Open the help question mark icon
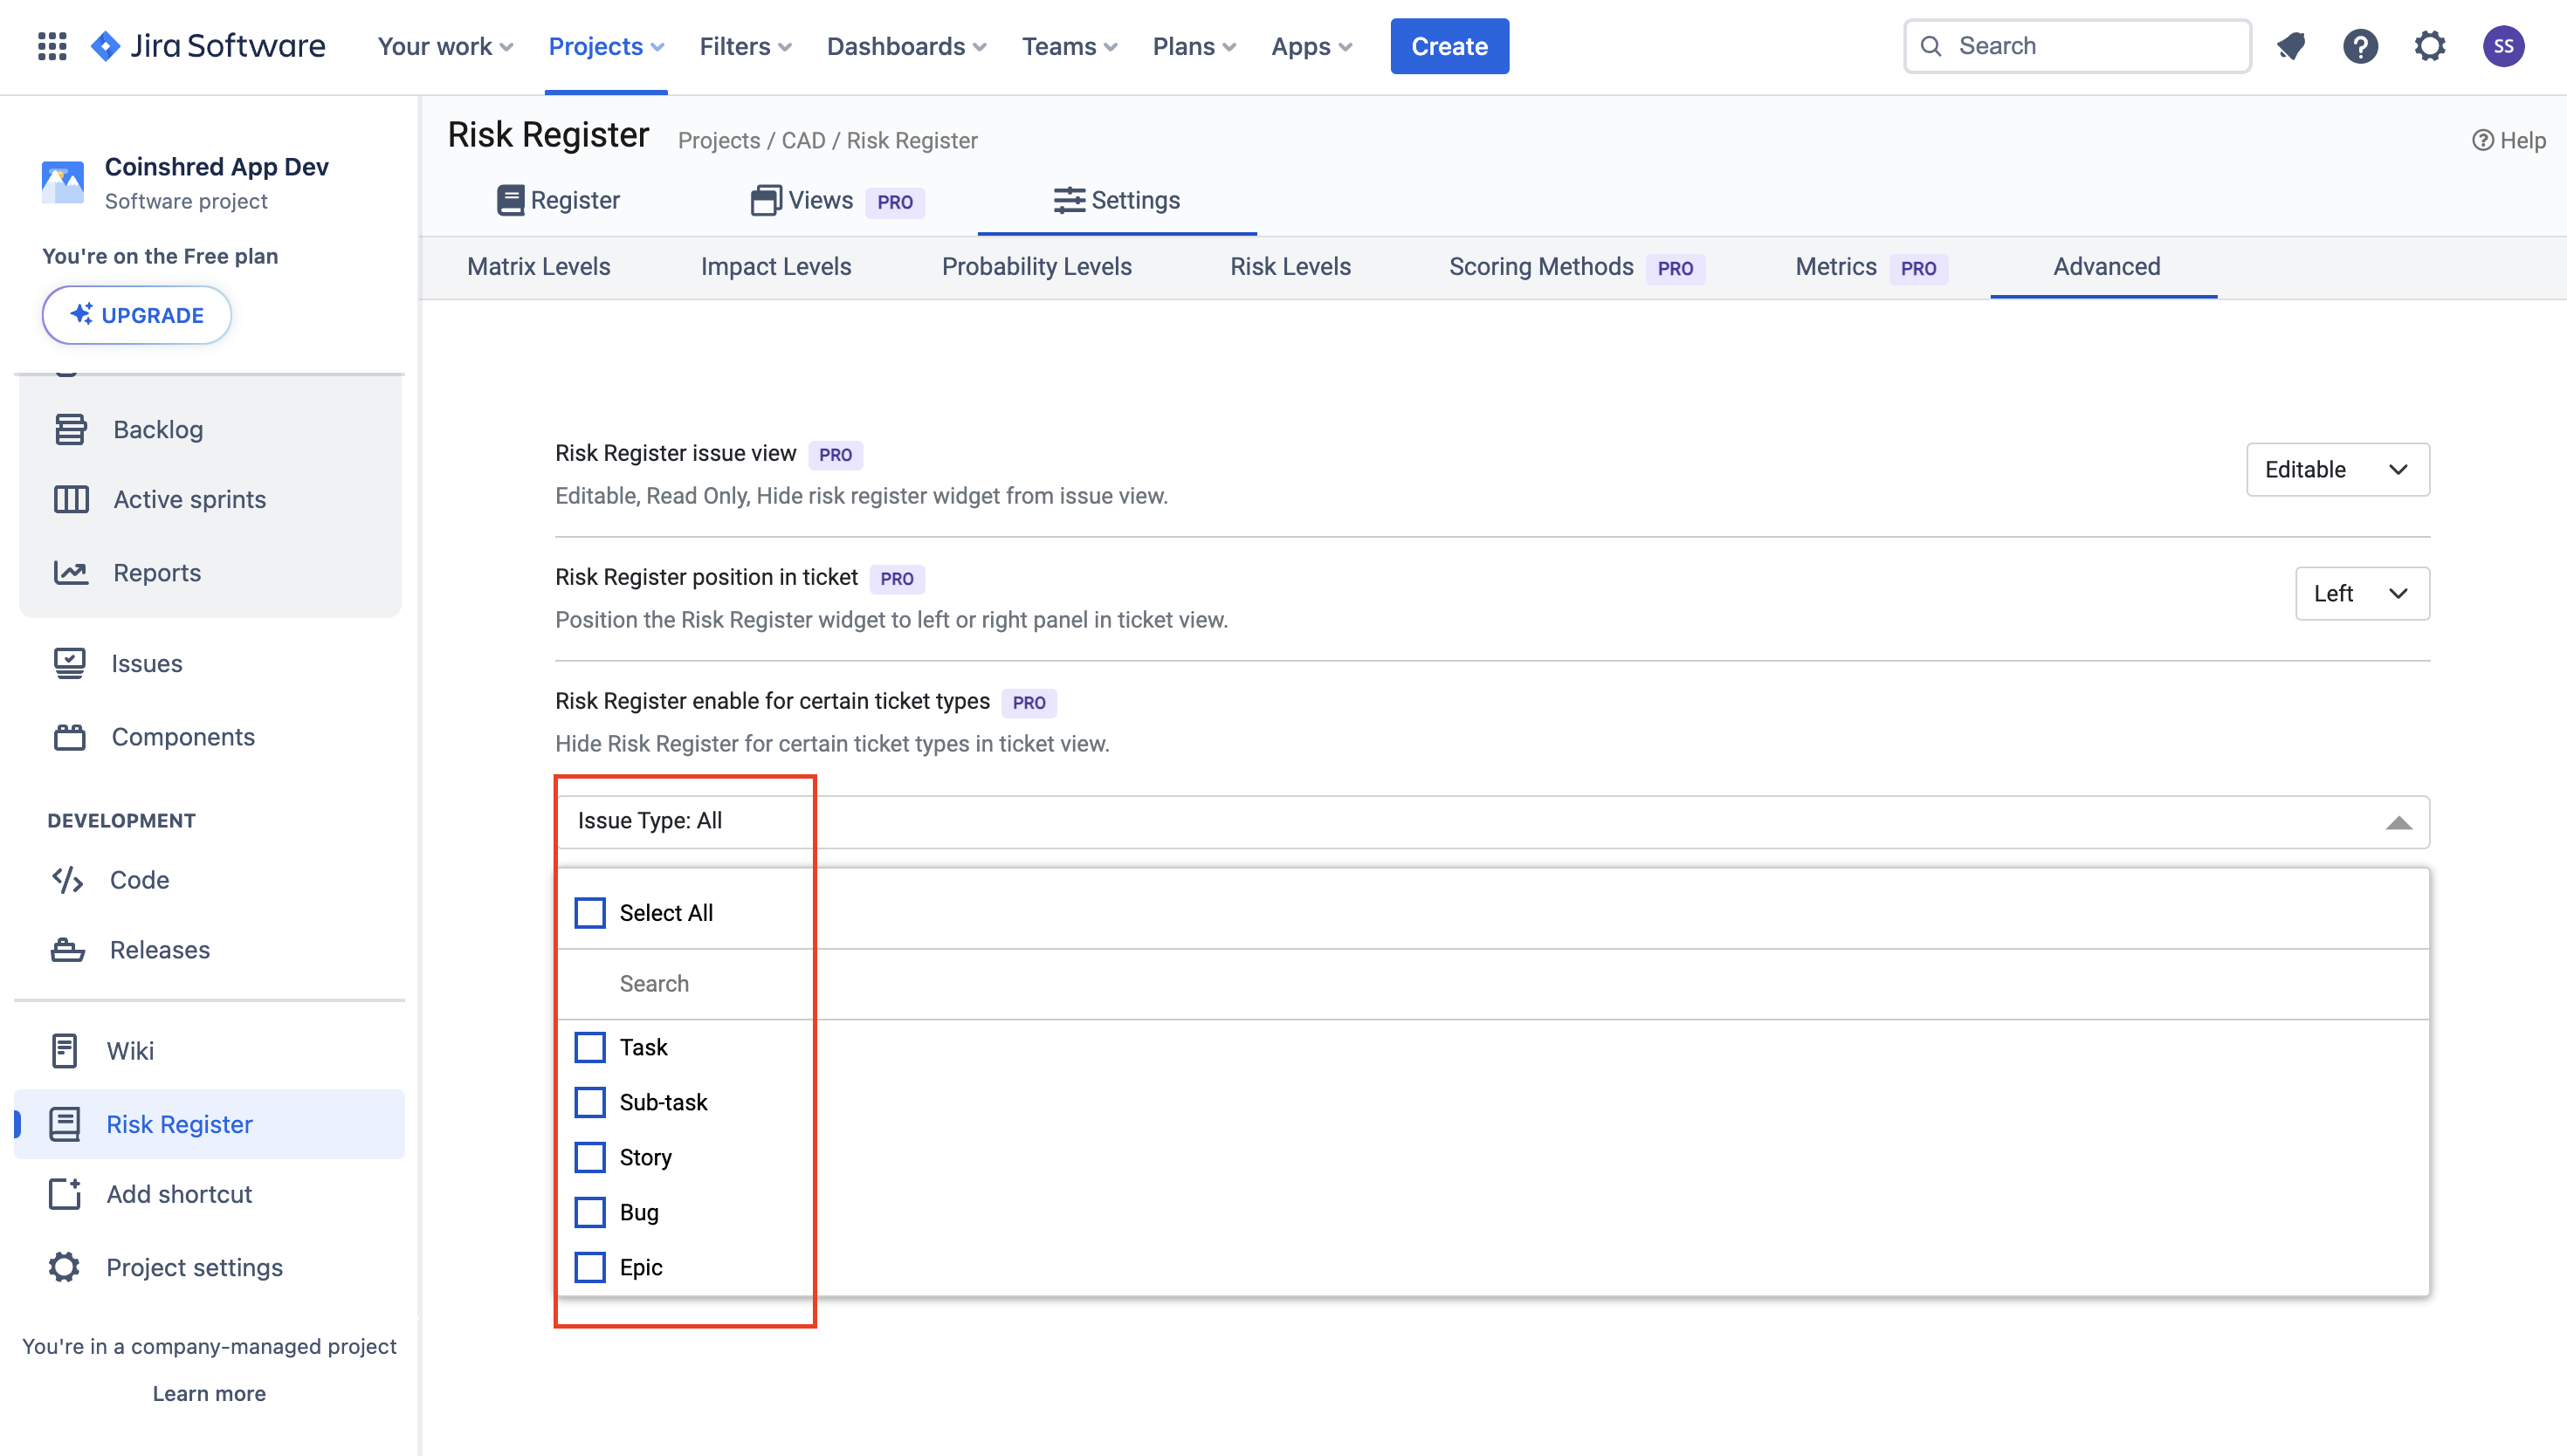 click(2360, 46)
